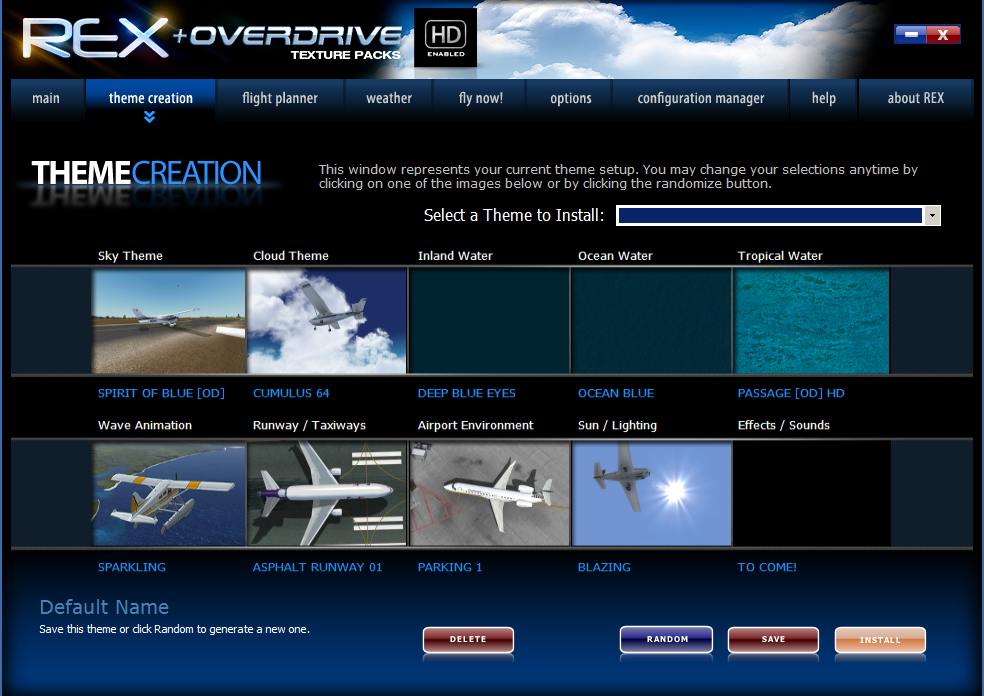Switch to the theme creation tab
This screenshot has width=984, height=696.
coord(151,99)
